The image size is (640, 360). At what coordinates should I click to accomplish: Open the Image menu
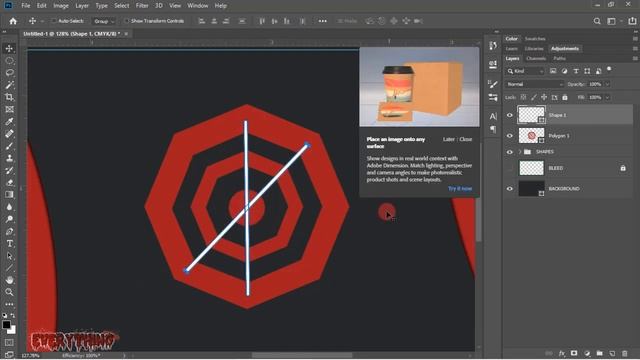pyautogui.click(x=61, y=6)
